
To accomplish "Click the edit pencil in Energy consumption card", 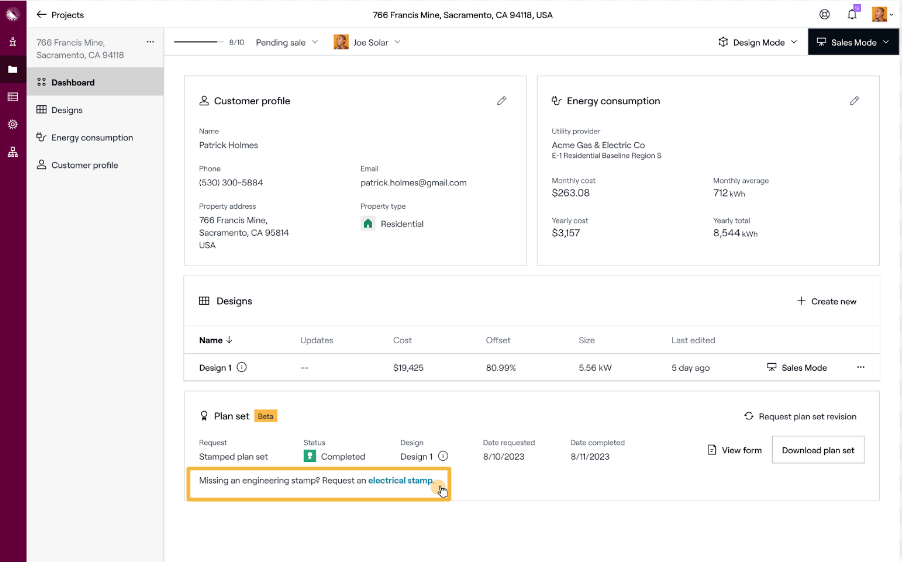I will 855,101.
